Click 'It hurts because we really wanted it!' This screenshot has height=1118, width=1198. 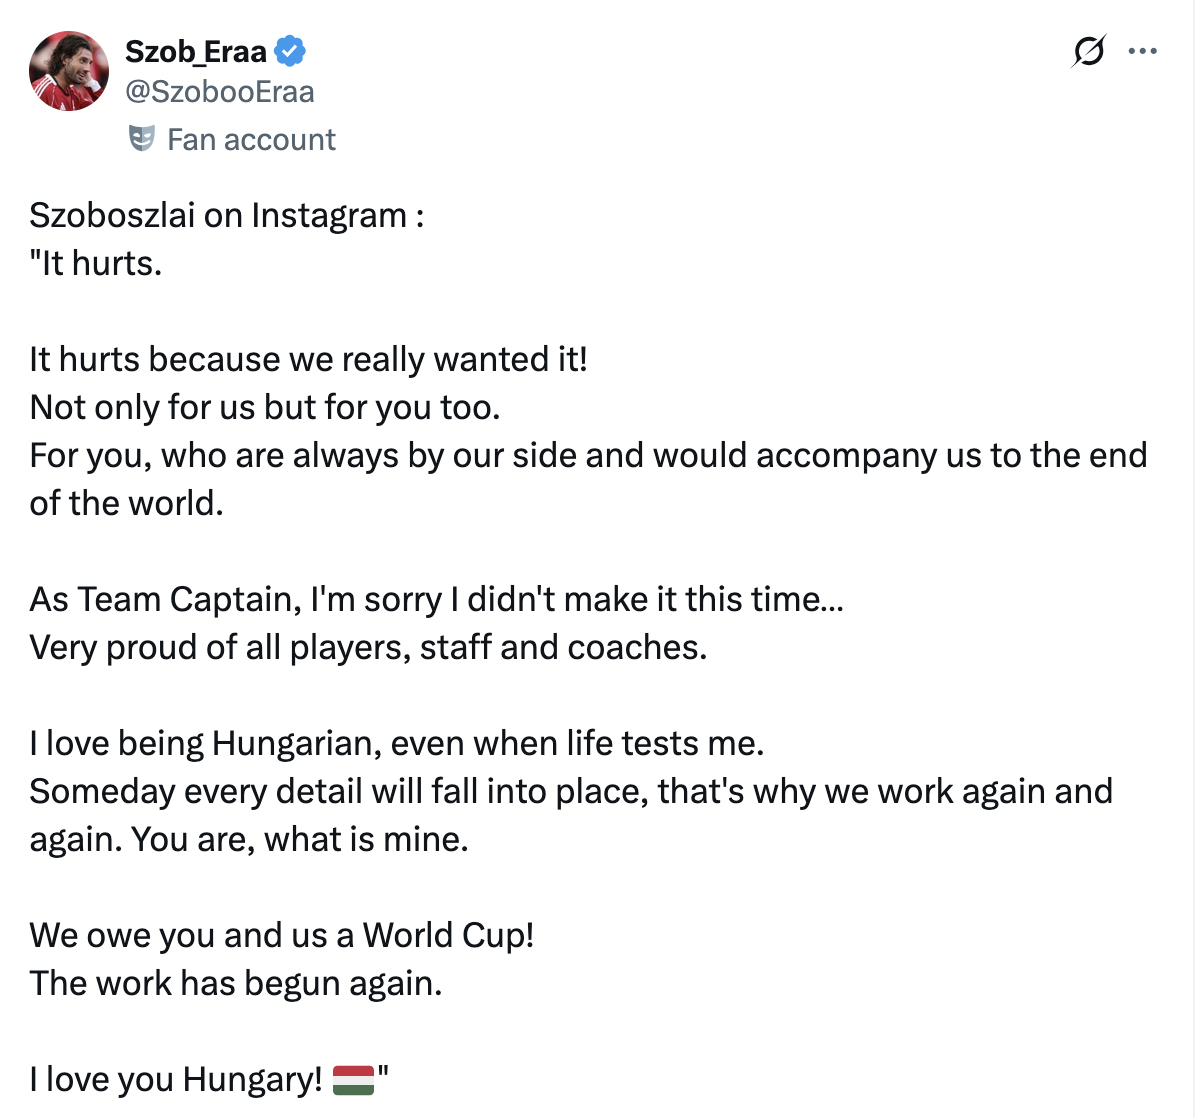point(309,359)
